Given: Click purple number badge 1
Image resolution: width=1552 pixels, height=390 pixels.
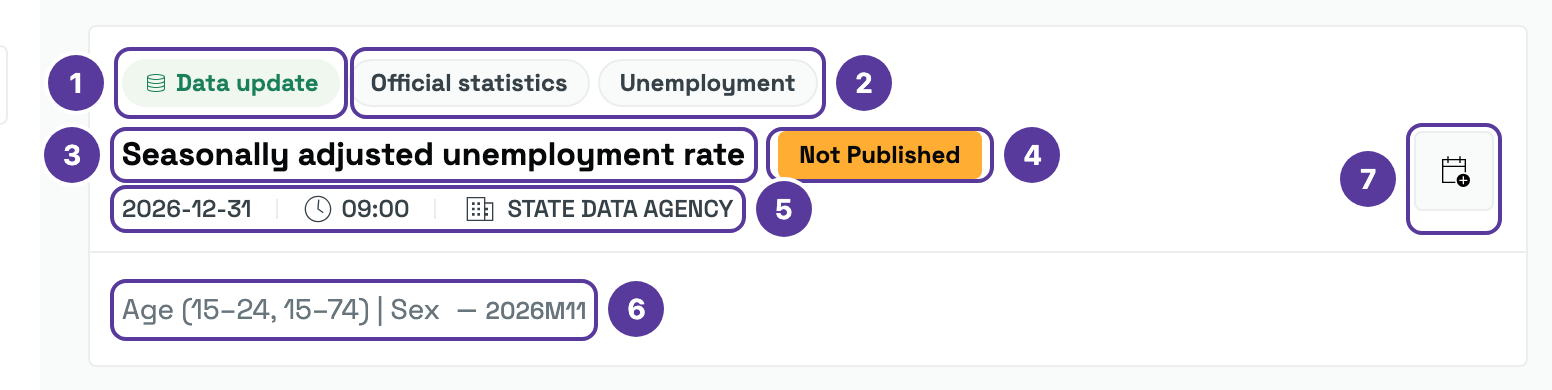Looking at the screenshot, I should tap(77, 83).
